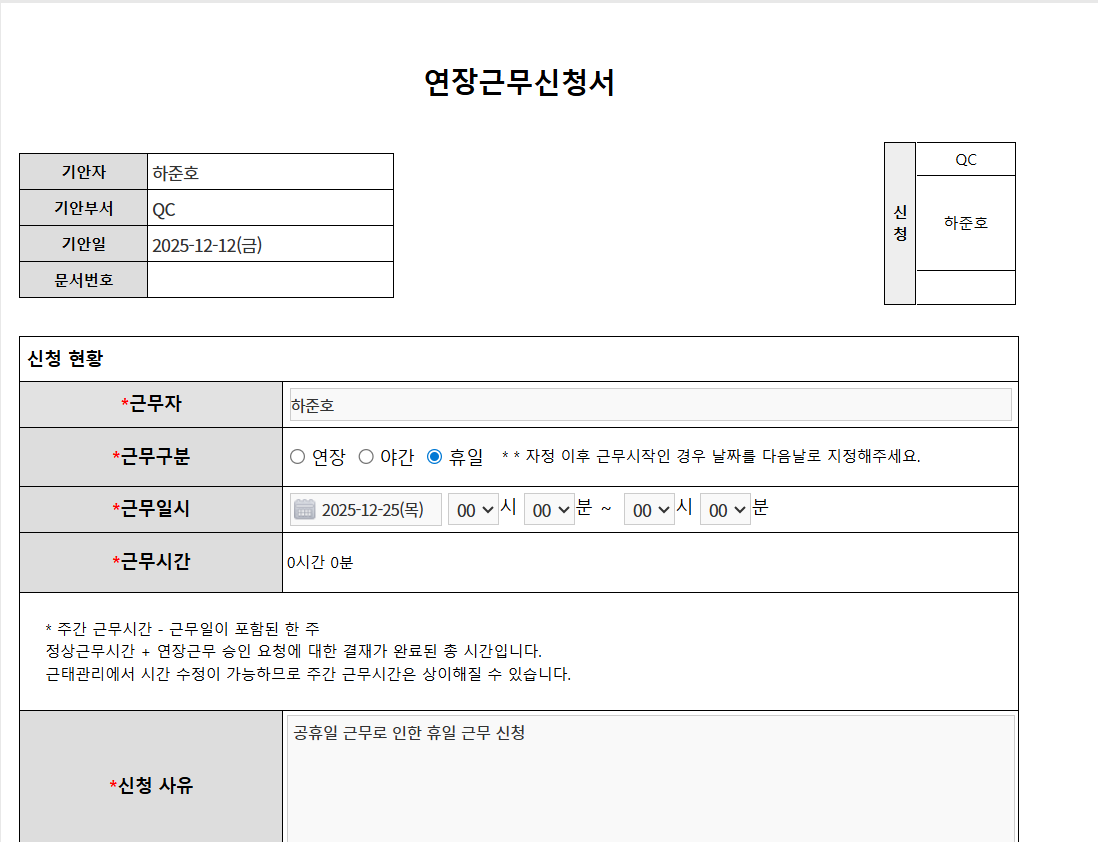Click the 기안자 label cell
The image size is (1098, 842).
click(83, 172)
